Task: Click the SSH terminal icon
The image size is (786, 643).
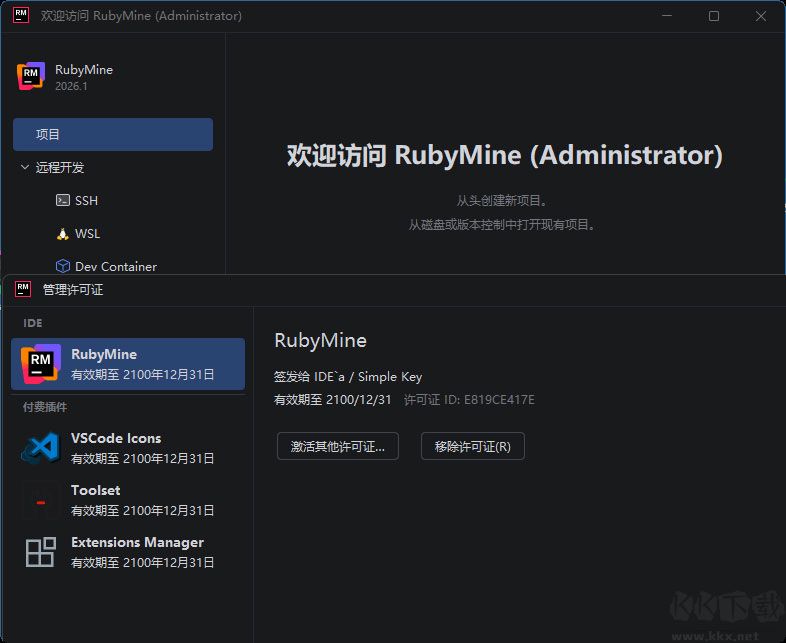Action: 63,200
